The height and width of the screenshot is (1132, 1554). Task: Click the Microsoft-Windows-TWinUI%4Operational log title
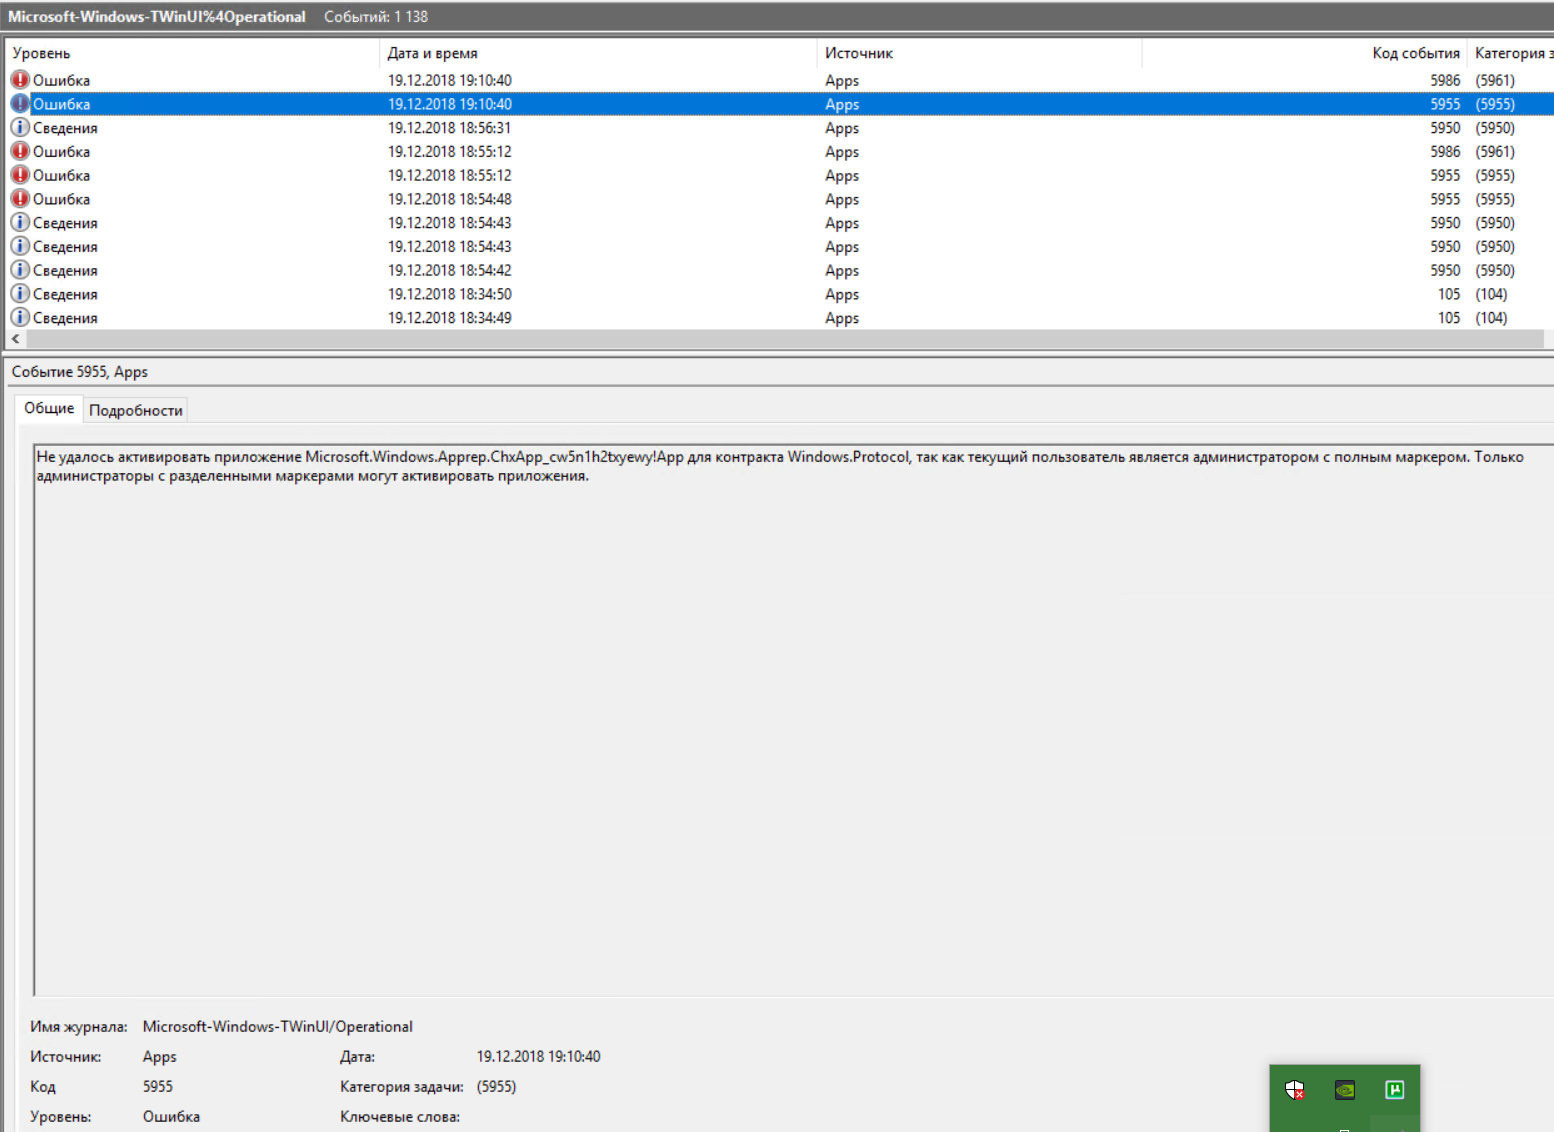[157, 17]
